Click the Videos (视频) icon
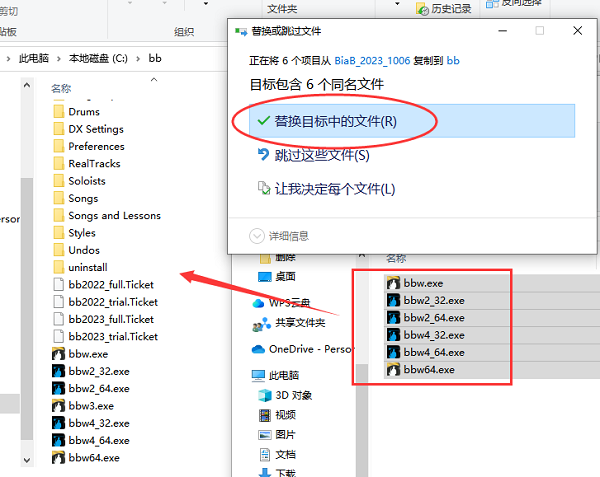Screen dimensions: 600x477 point(265,415)
